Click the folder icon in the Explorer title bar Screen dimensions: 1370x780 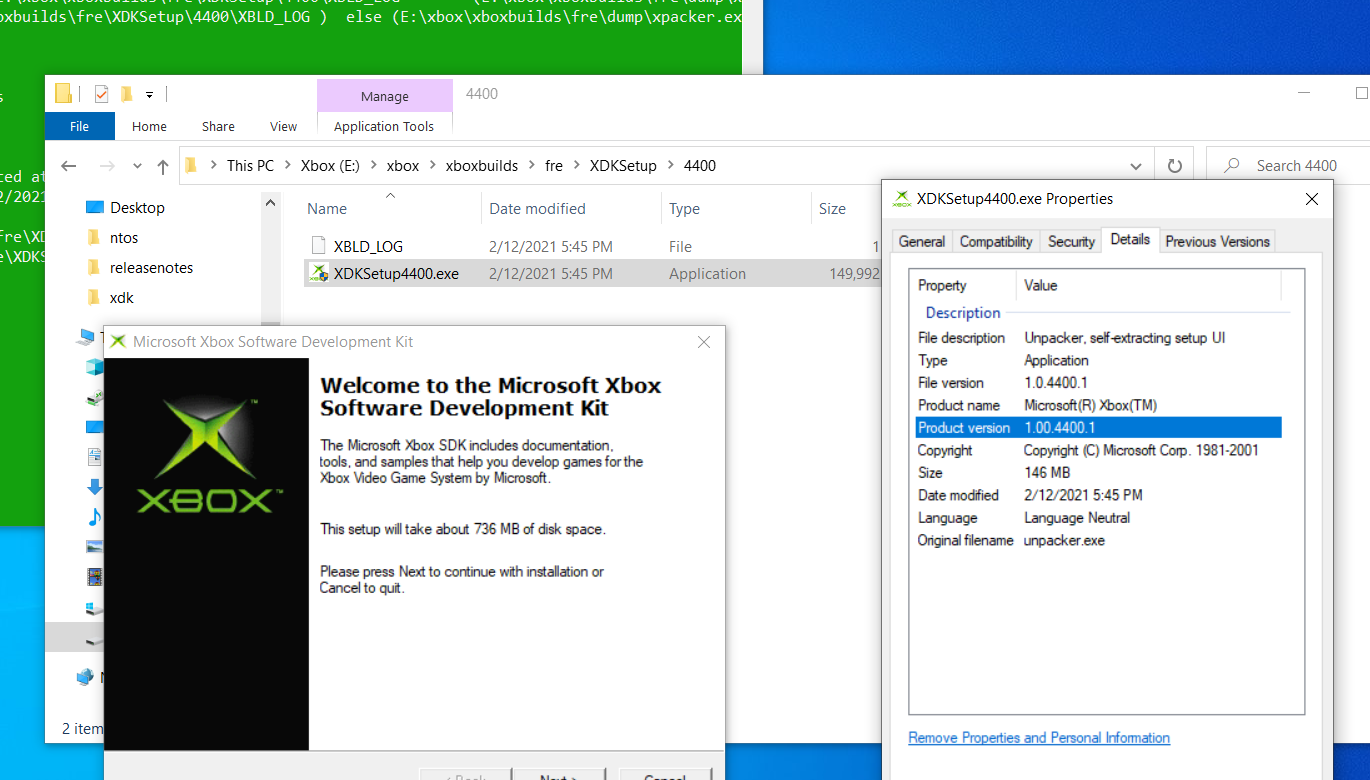(x=63, y=94)
